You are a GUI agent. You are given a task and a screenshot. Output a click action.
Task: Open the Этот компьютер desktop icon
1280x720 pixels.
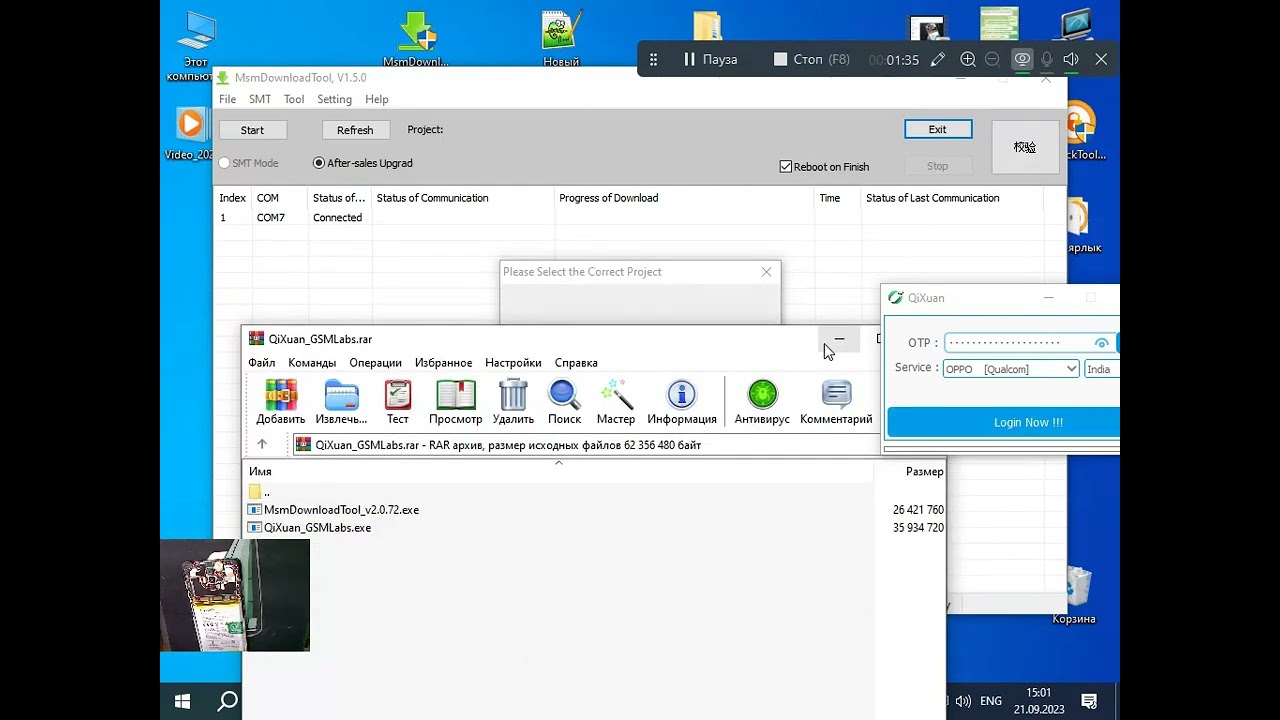click(195, 46)
